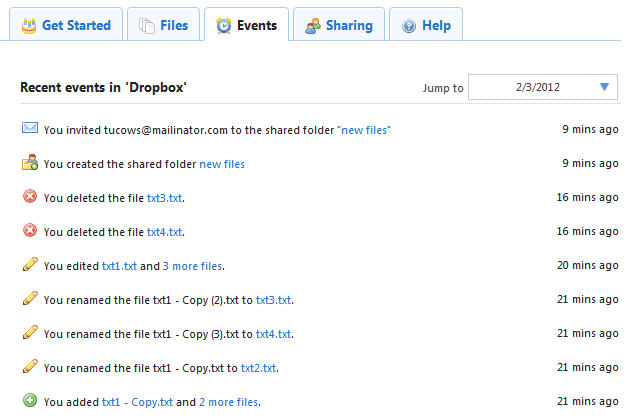629x419 pixels.
Task: Click the red delete icon for txt3.txt
Action: pyautogui.click(x=30, y=196)
